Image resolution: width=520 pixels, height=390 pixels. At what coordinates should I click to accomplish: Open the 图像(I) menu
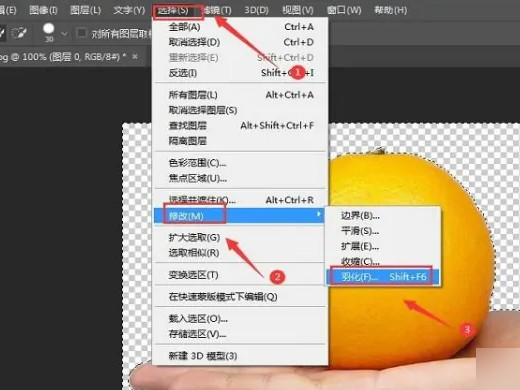click(43, 10)
